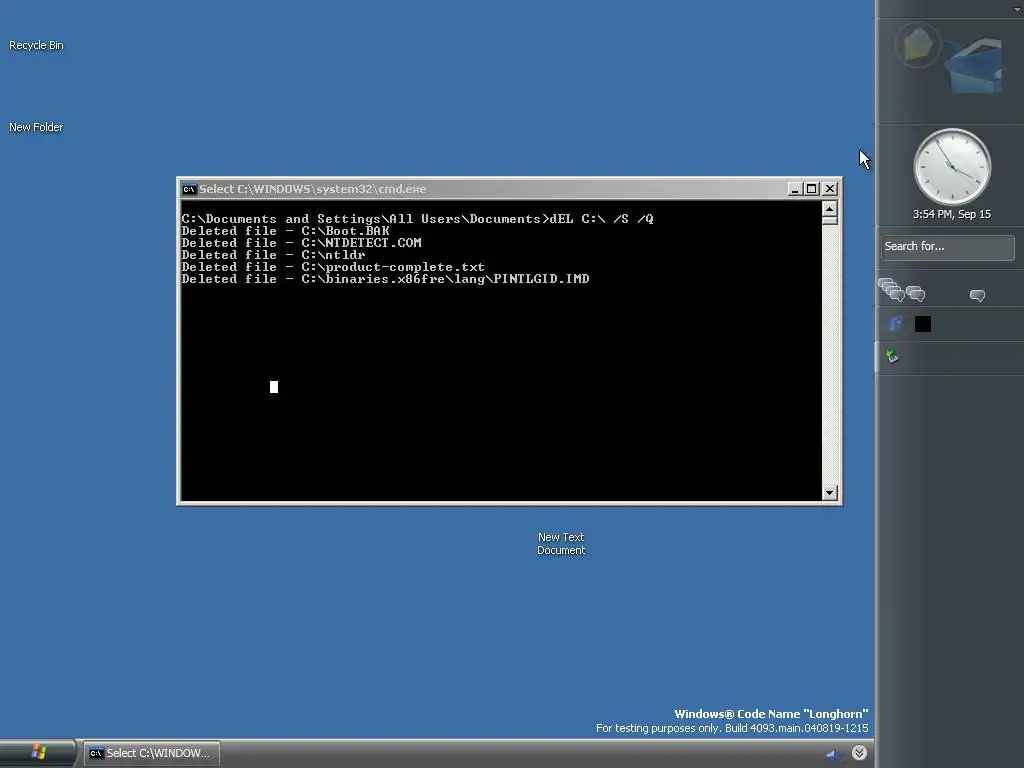1024x768 pixels.
Task: Maximize the cmd.exe window
Action: point(812,189)
